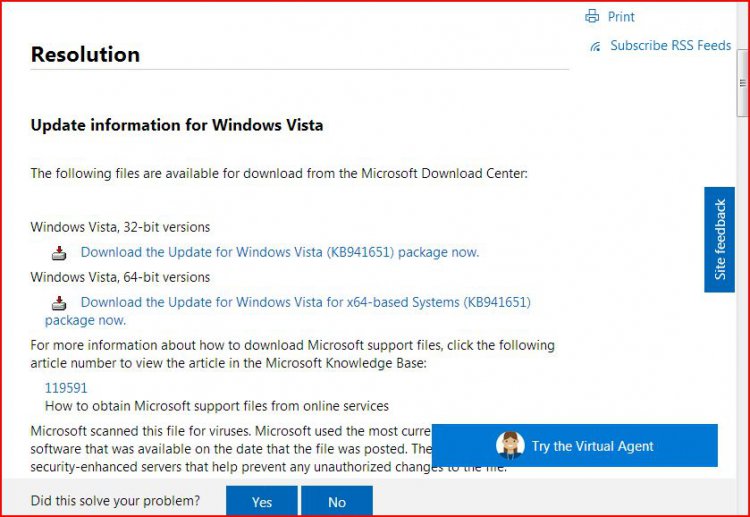Download the Update for Windows Vista (KB941651) package
This screenshot has height=517, width=750.
click(279, 252)
